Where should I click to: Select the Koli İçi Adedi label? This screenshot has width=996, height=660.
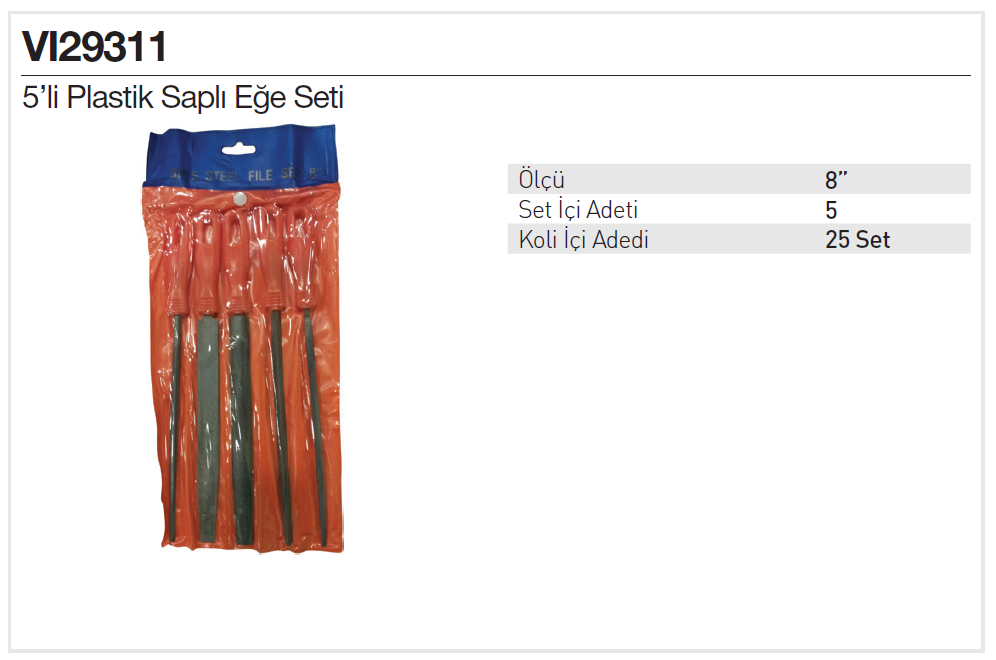[x=583, y=240]
